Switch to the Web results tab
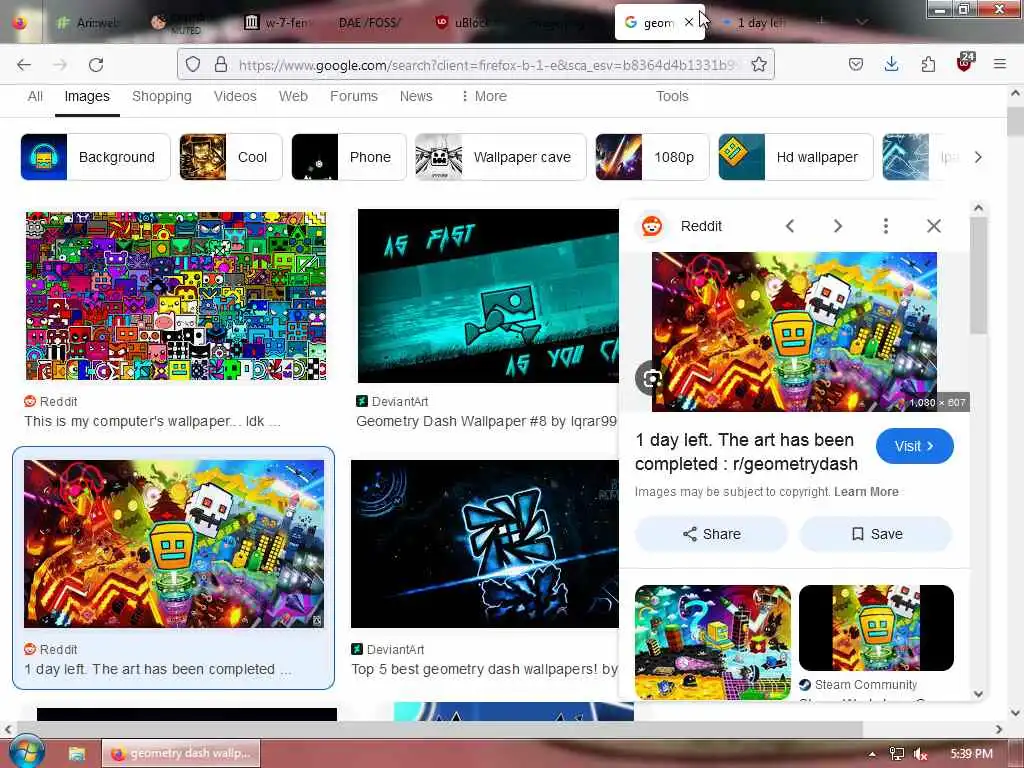 293,96
